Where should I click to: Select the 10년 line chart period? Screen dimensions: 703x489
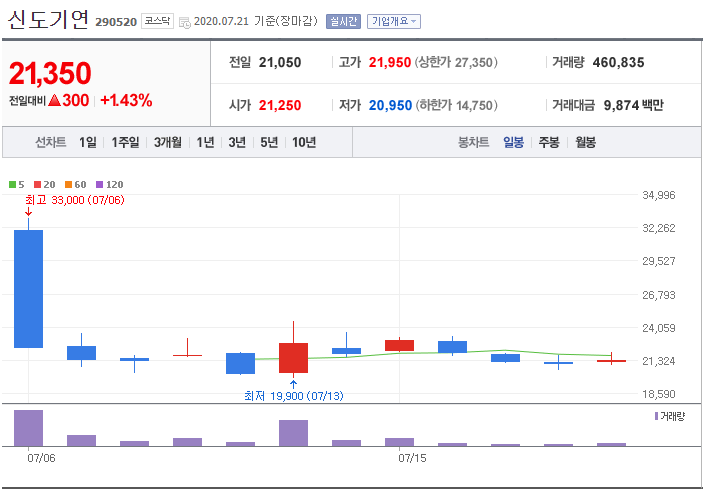pos(304,143)
